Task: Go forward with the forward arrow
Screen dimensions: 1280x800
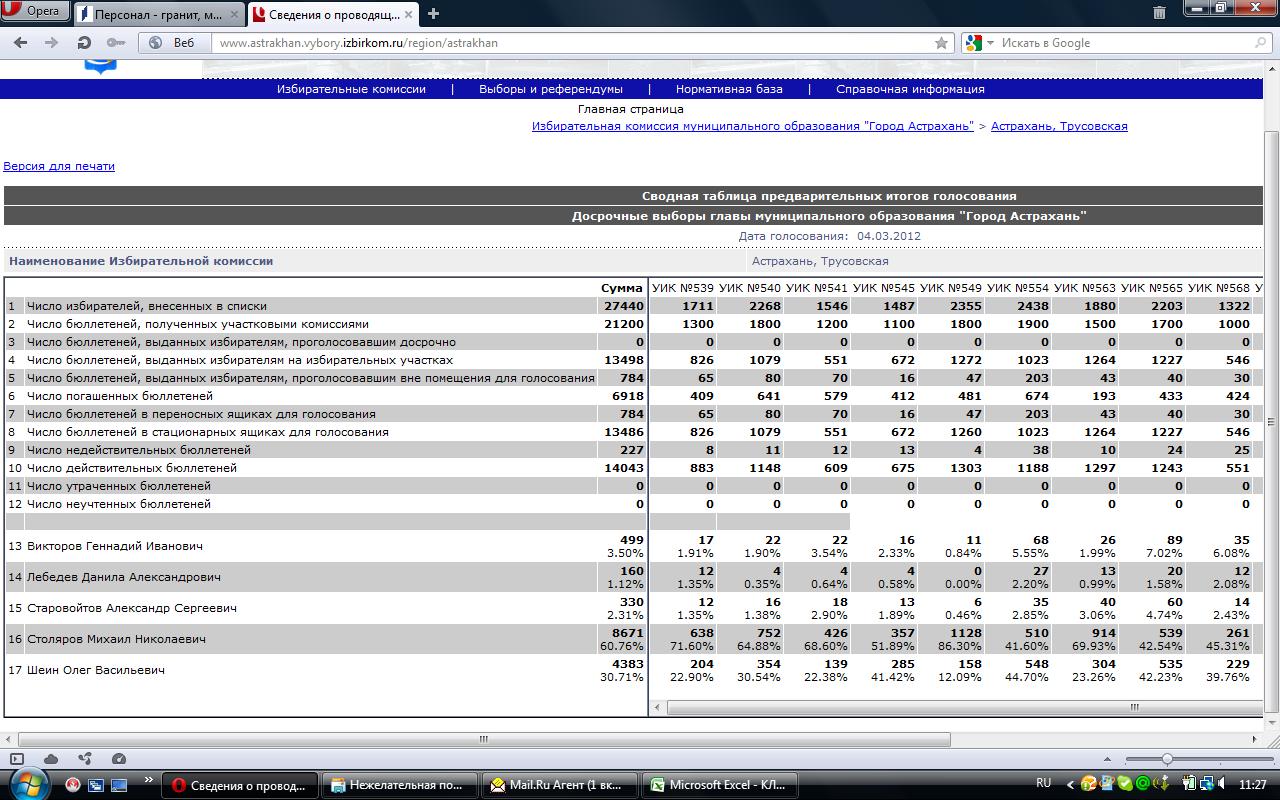Action: click(x=51, y=43)
